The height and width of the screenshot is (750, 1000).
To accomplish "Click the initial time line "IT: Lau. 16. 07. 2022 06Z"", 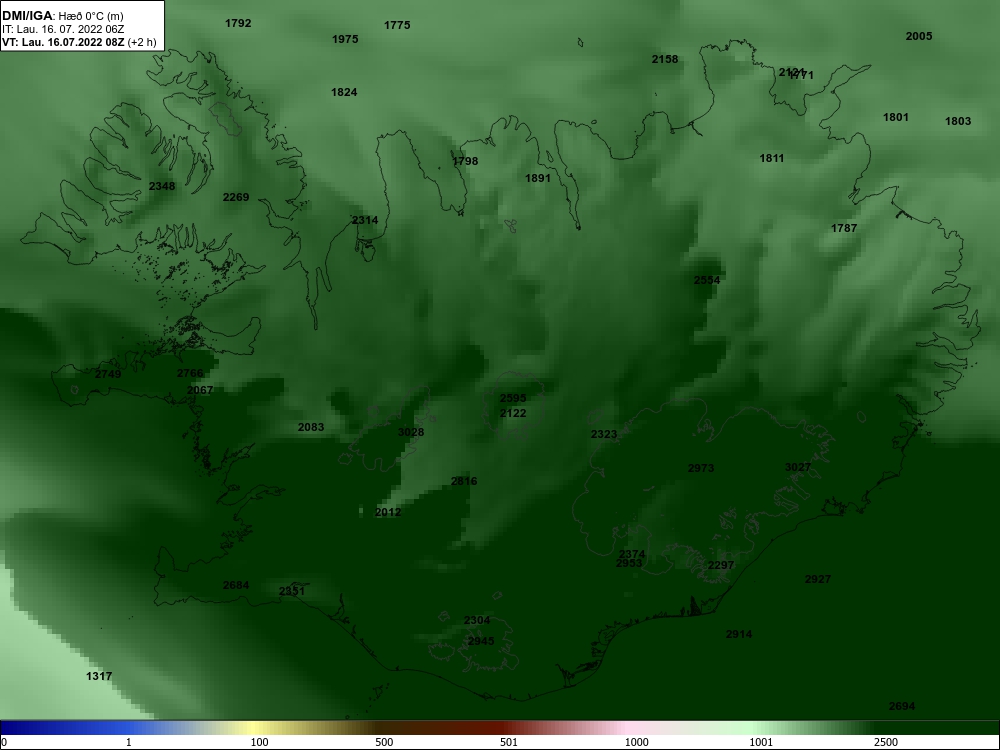I will click(x=62, y=29).
